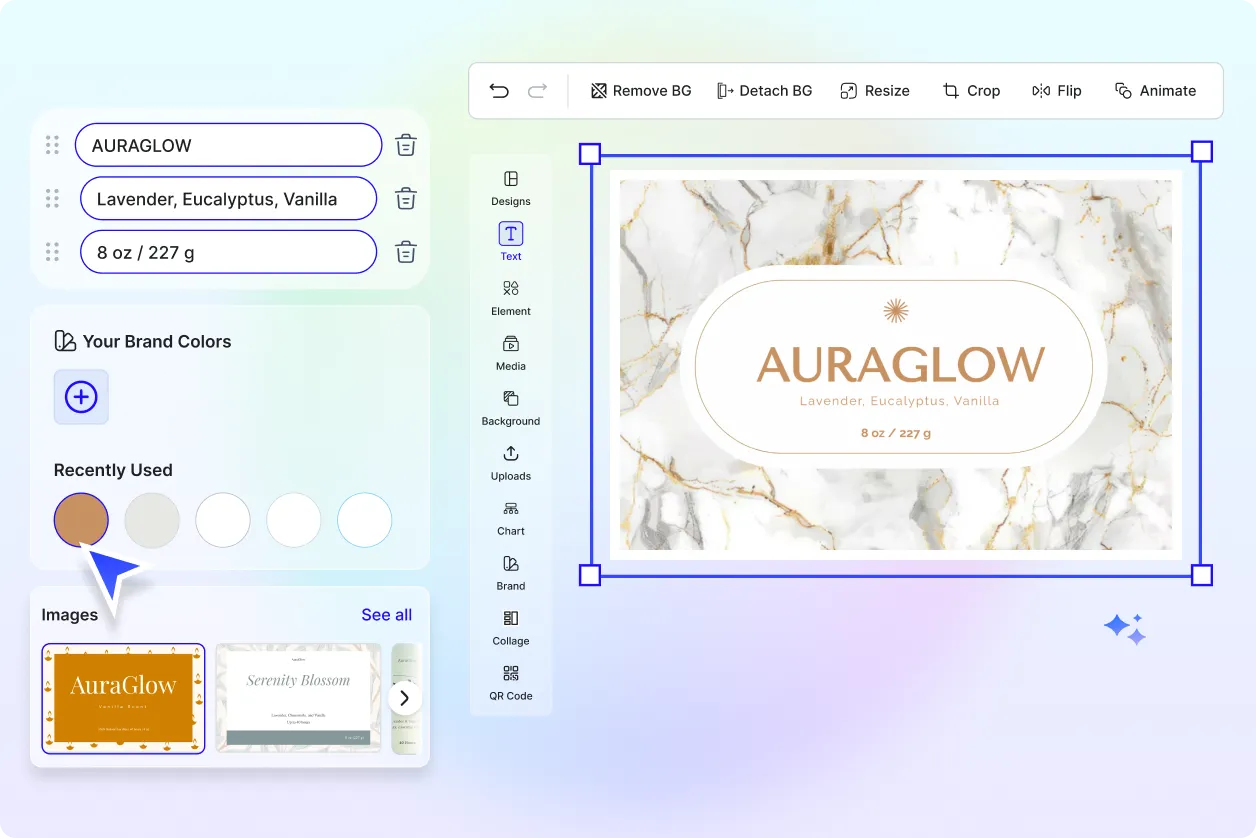
Task: Click See all in the Images section
Action: click(x=386, y=614)
